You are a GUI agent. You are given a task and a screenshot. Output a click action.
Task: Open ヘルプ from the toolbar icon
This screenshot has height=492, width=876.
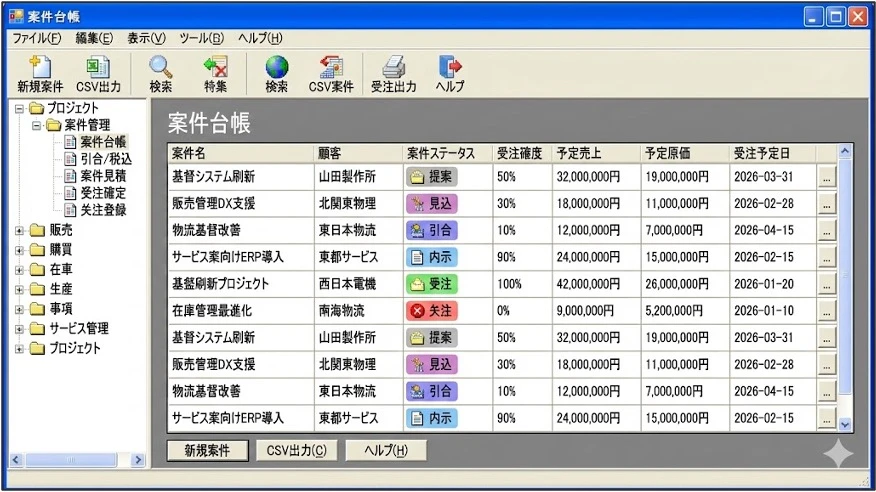click(x=450, y=73)
